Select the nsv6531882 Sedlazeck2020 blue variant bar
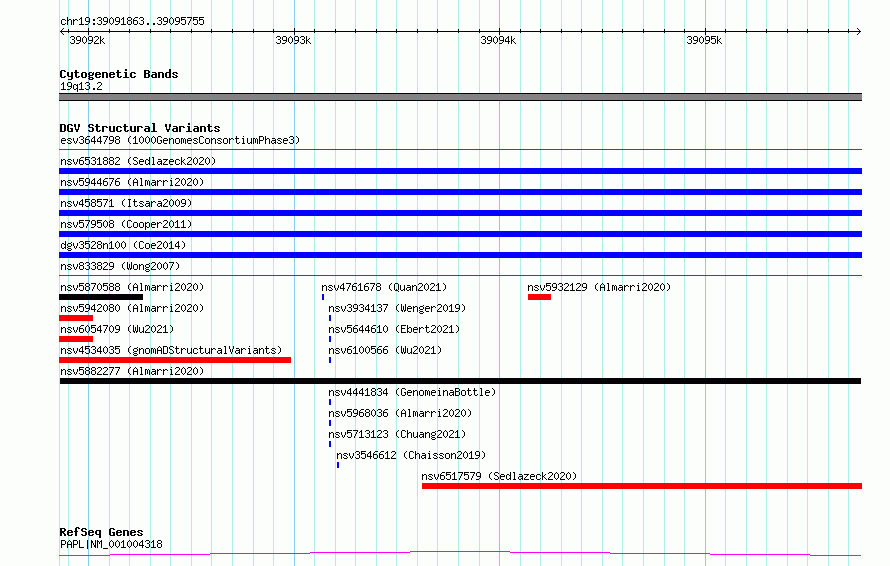 460,171
